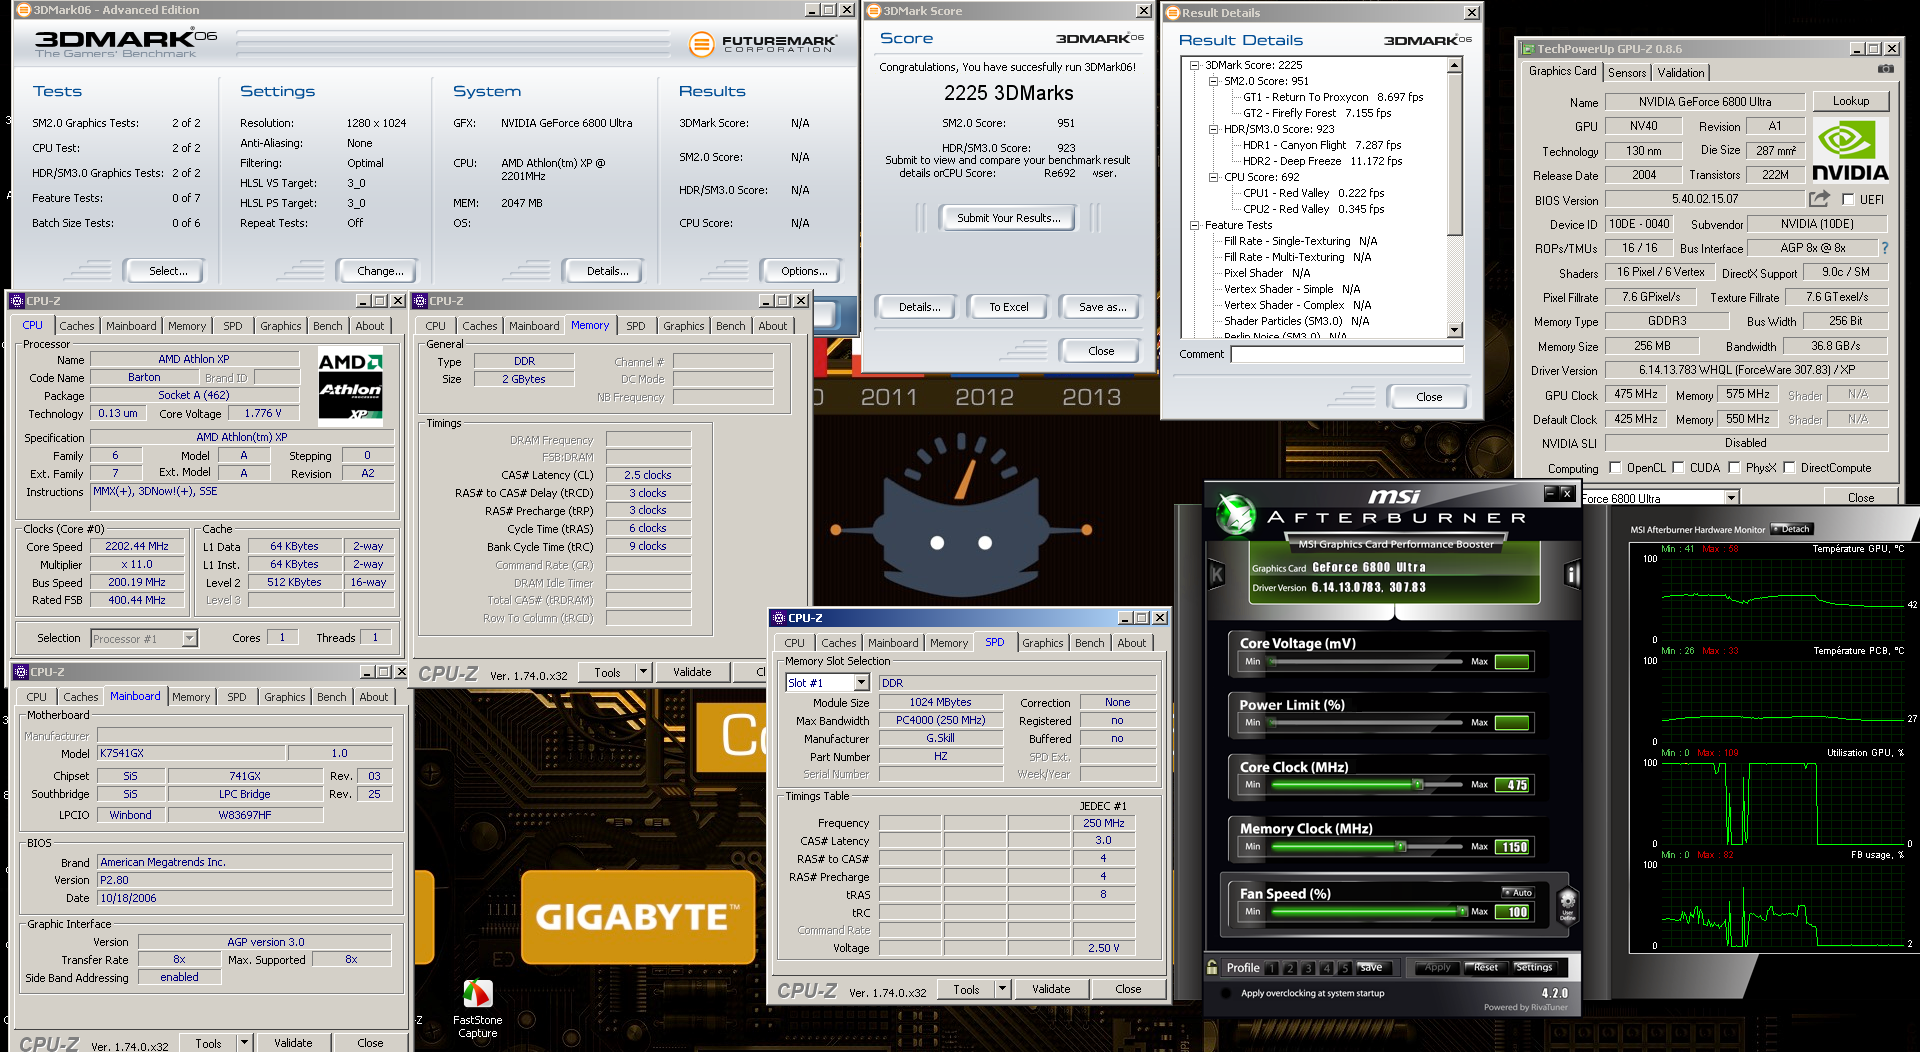
Task: Click the CPU-Z mainboard window title icon
Action: point(21,672)
